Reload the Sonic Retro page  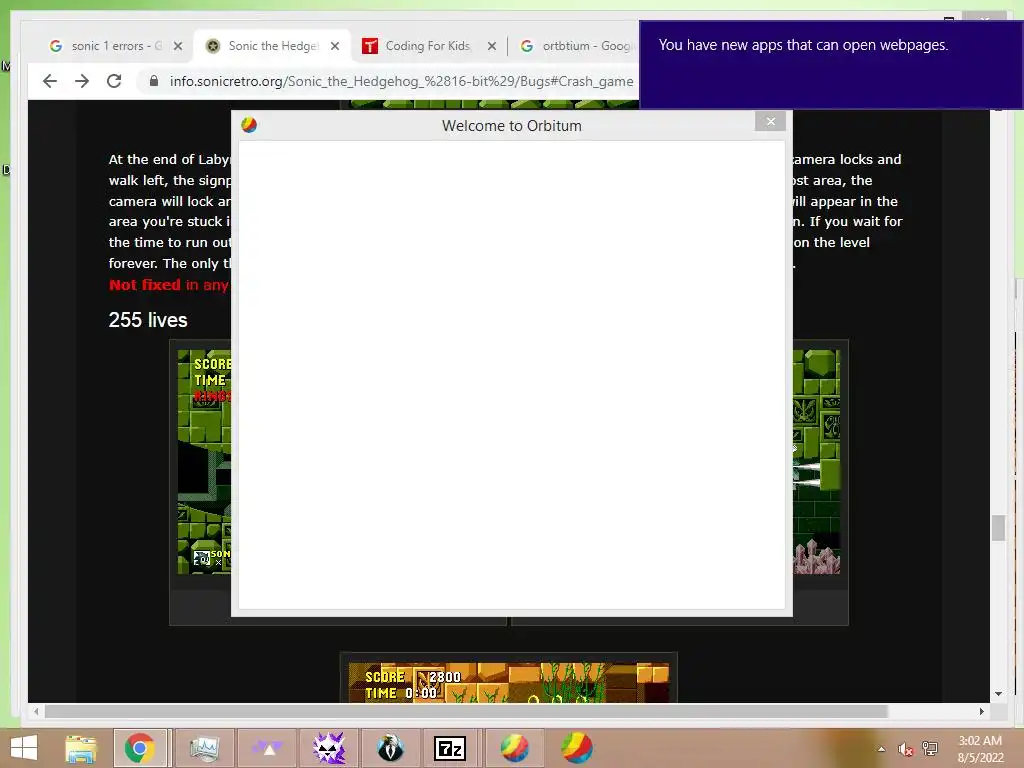pos(114,81)
